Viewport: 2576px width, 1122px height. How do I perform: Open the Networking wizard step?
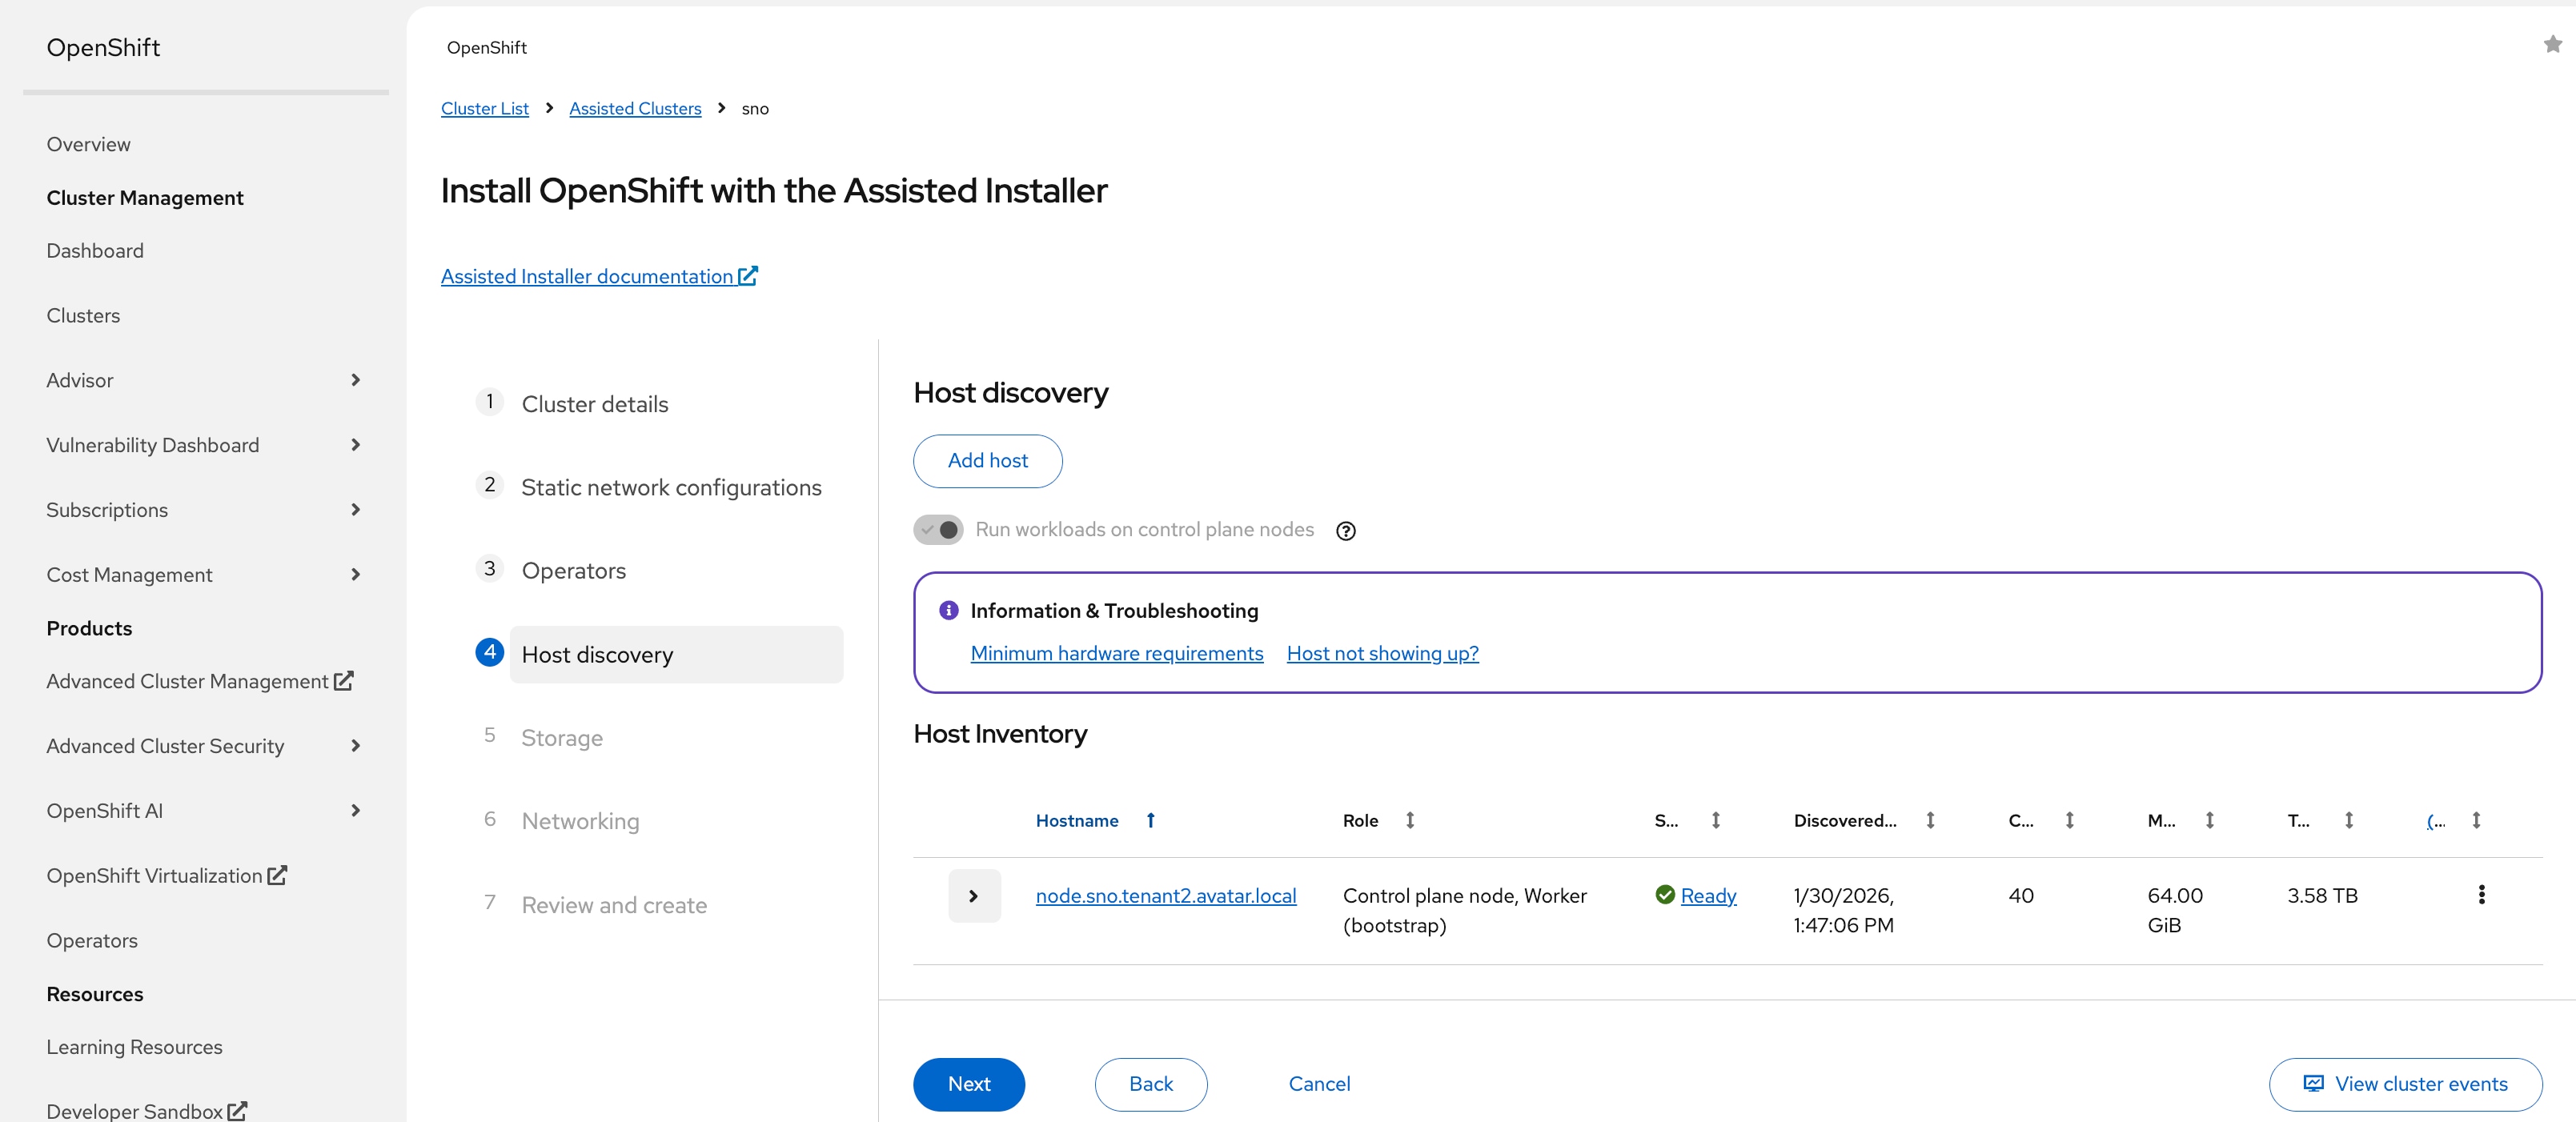(x=580, y=821)
